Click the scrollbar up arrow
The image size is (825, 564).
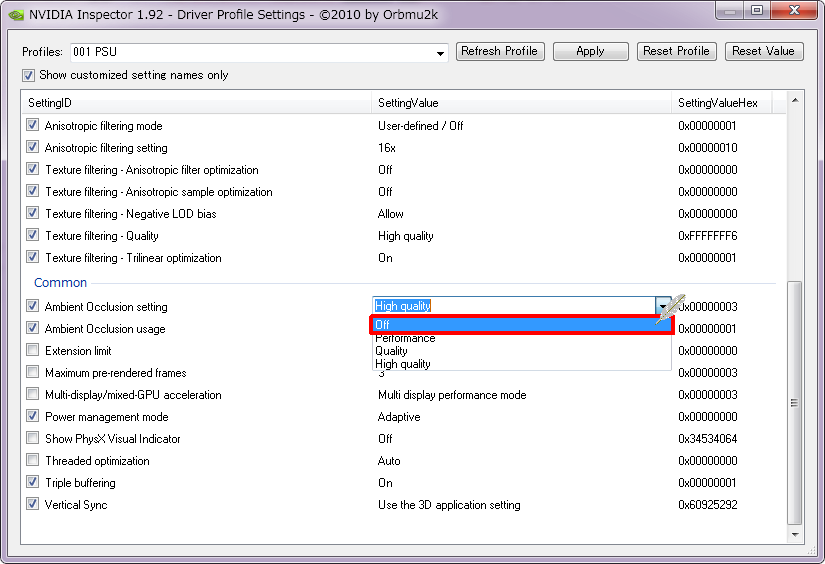pos(795,100)
